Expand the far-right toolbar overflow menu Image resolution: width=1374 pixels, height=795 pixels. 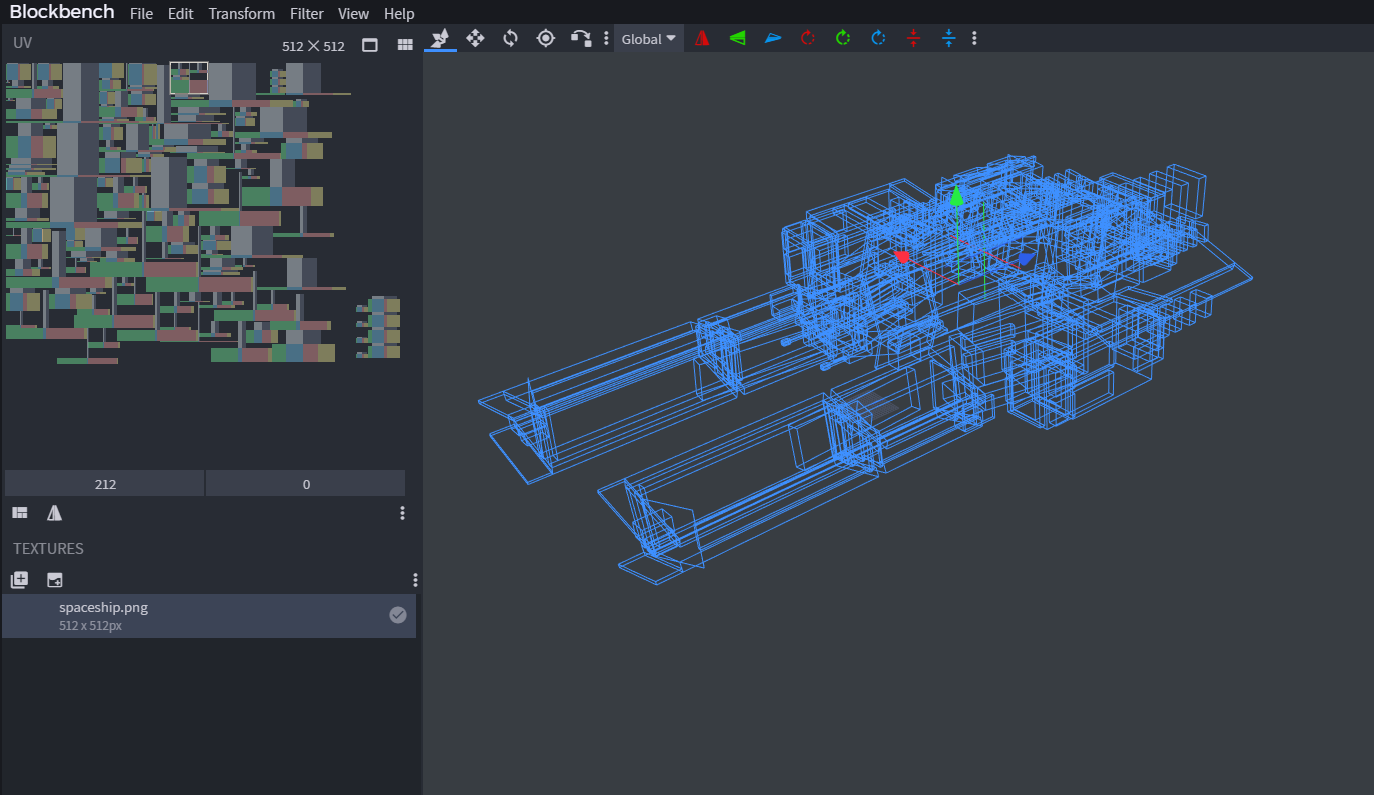974,38
